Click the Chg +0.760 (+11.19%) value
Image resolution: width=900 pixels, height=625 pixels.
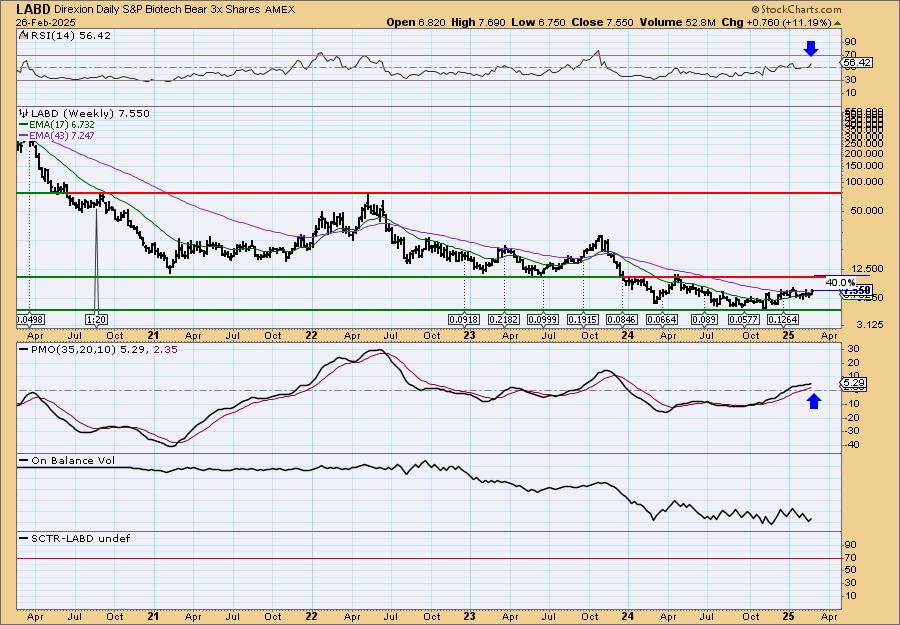777,22
